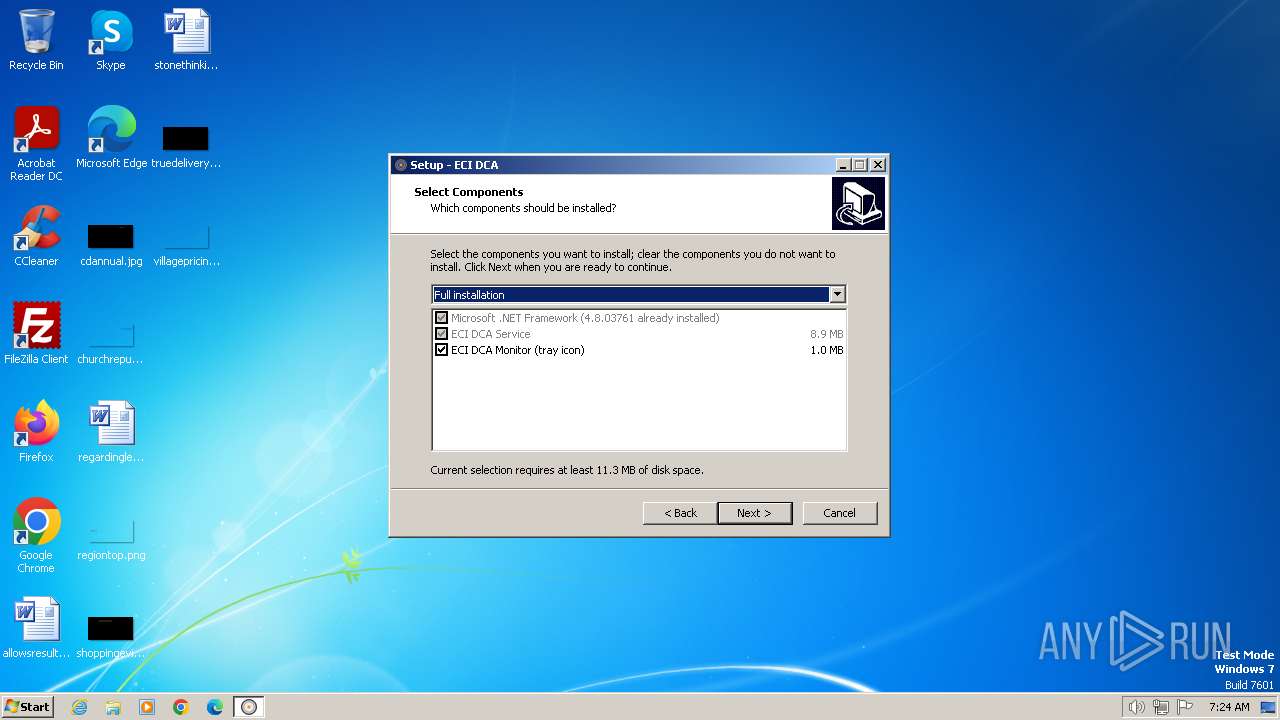Open Firefox desktop shortcut
This screenshot has width=1280, height=720.
[36, 432]
